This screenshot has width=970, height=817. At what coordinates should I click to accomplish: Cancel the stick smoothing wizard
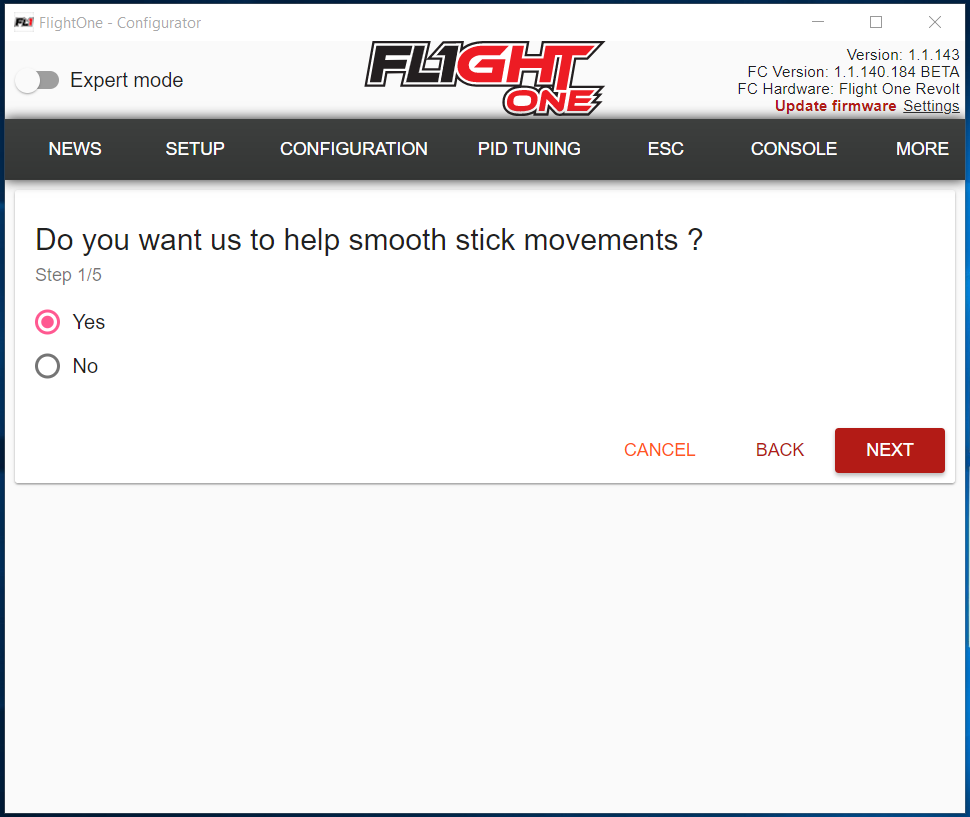point(660,450)
